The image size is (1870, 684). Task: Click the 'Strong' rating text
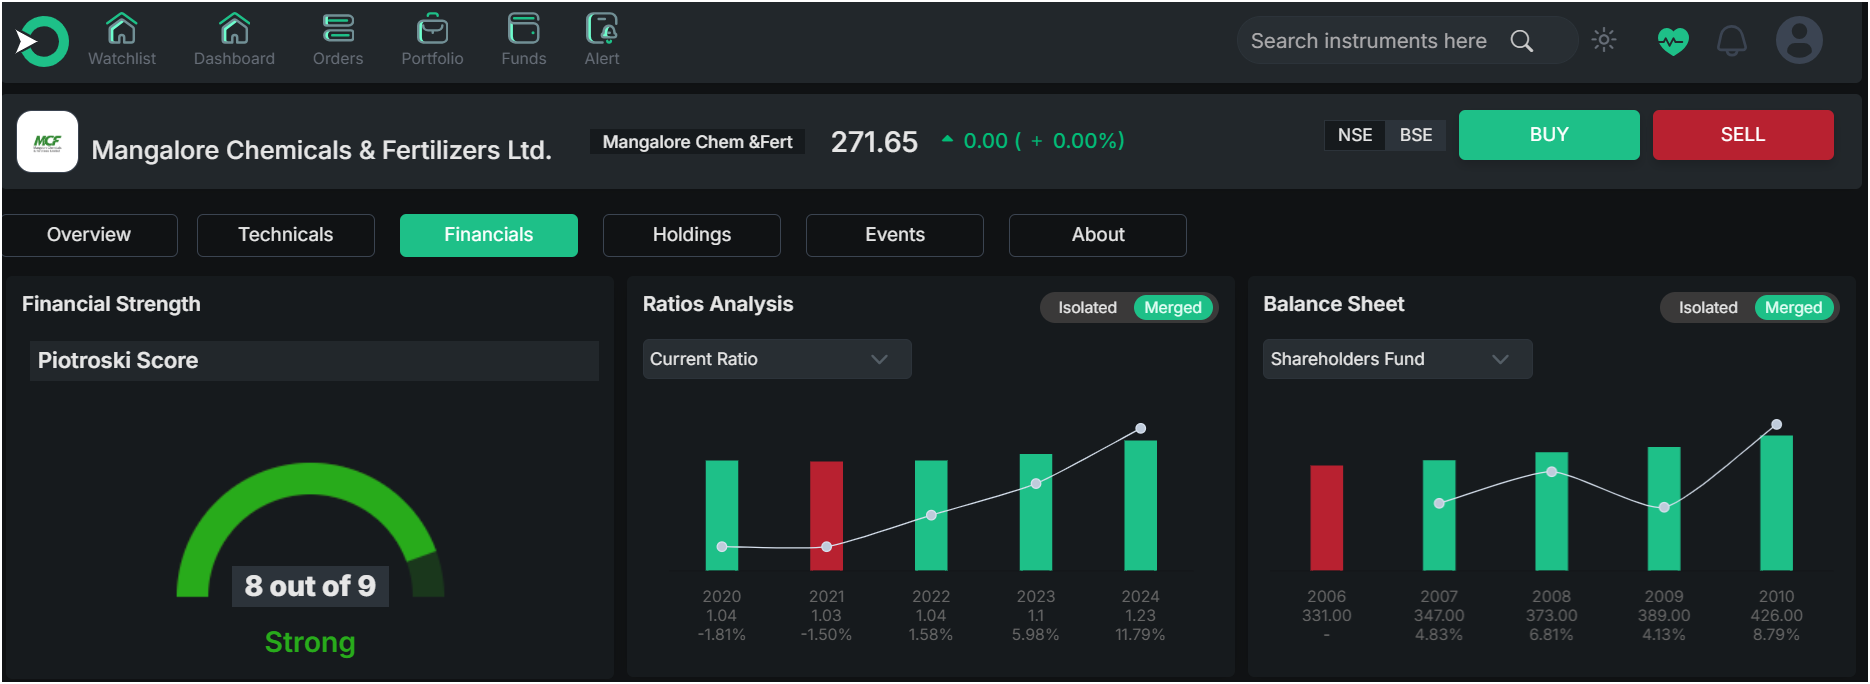[310, 642]
